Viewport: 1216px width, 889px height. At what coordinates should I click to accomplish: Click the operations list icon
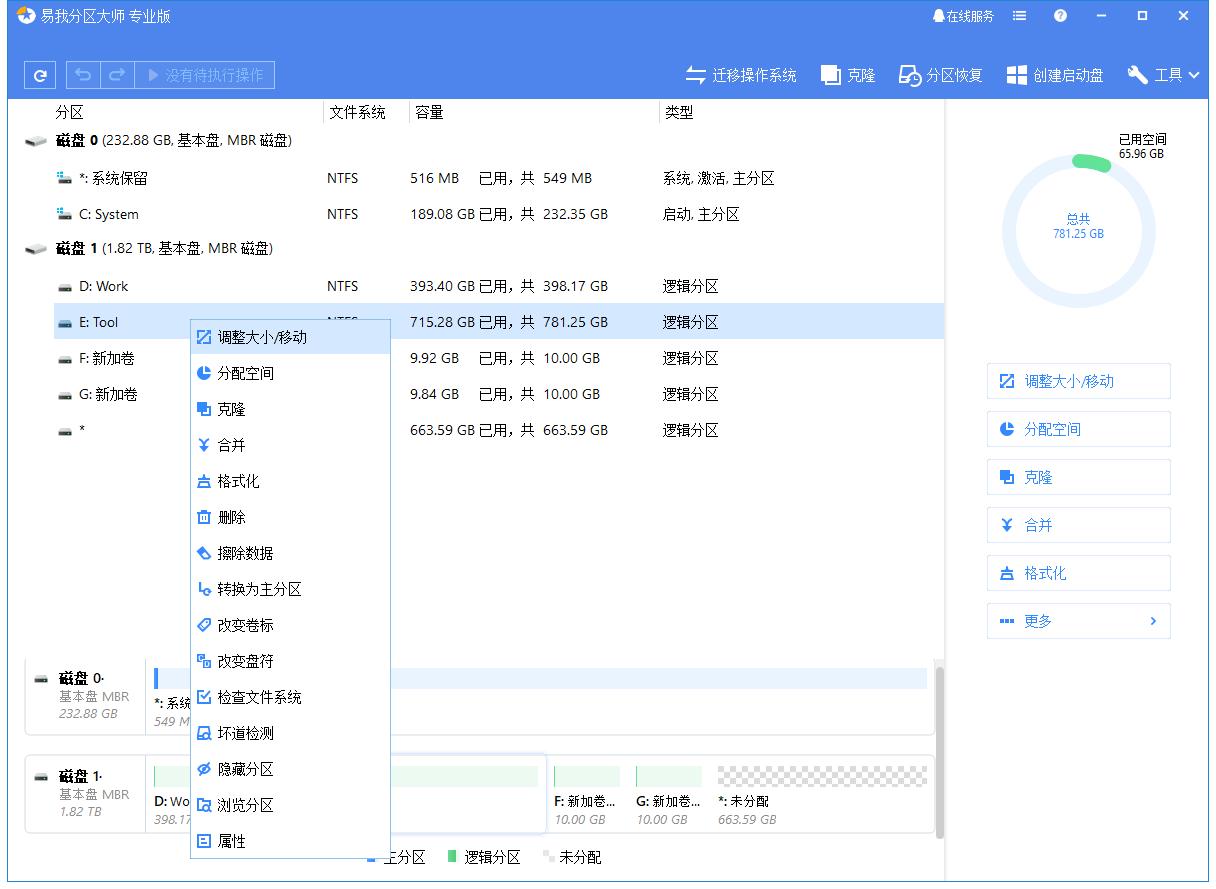click(x=1018, y=15)
